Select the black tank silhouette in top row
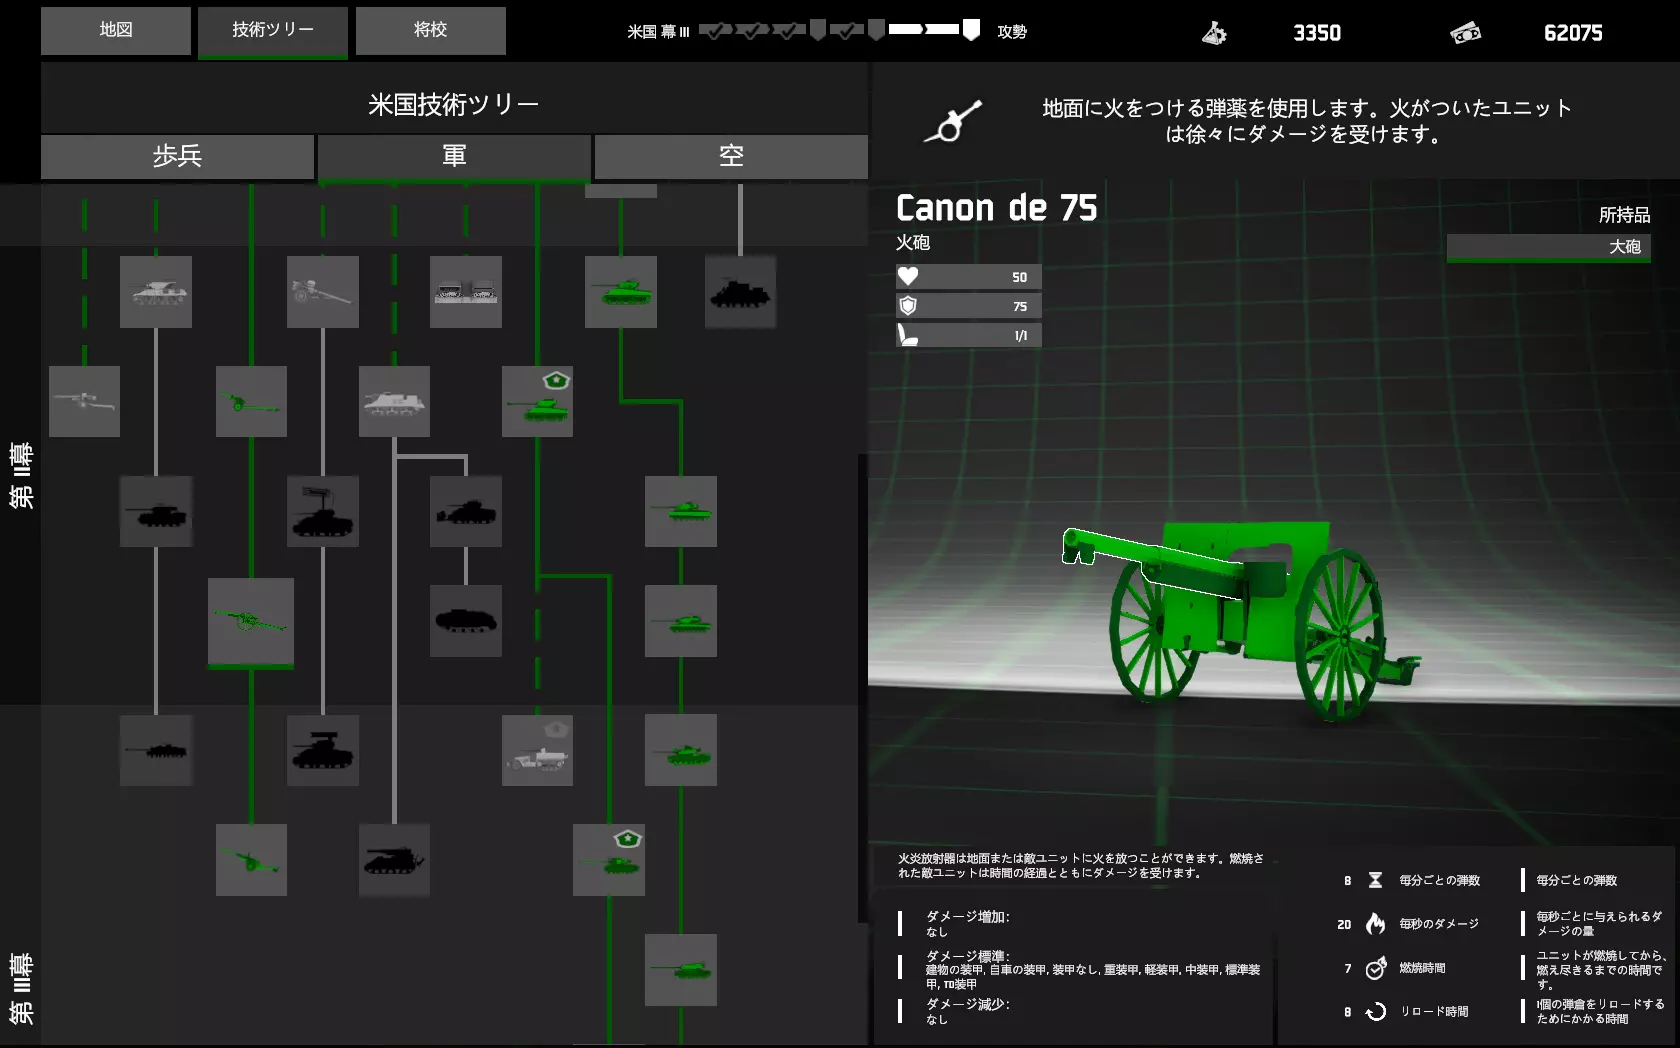Screen dimensions: 1680x1048 740,292
